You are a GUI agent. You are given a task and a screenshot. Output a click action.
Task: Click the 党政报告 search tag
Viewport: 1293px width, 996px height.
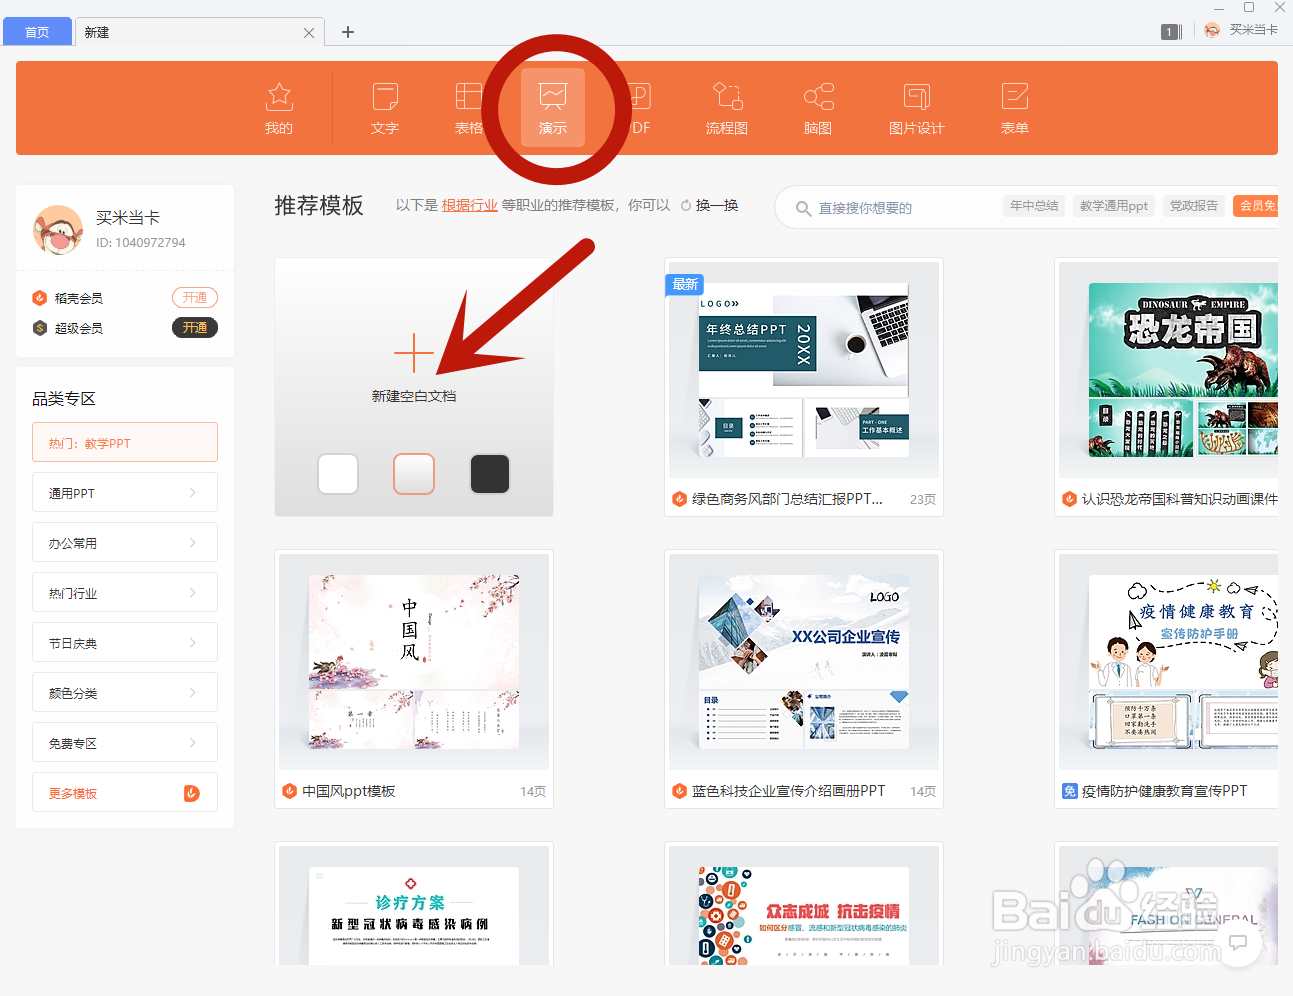1194,206
